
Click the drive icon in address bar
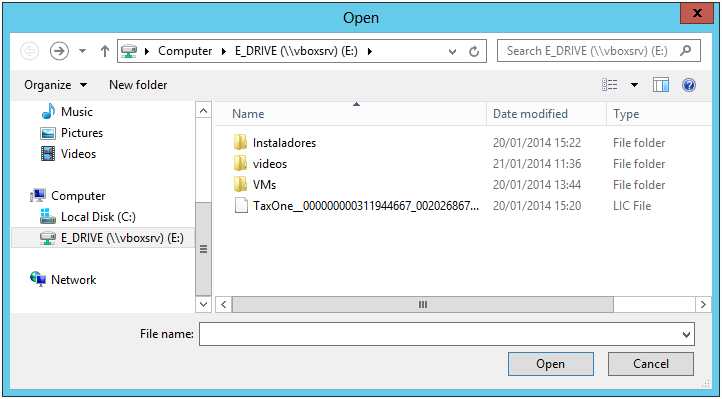[128, 51]
